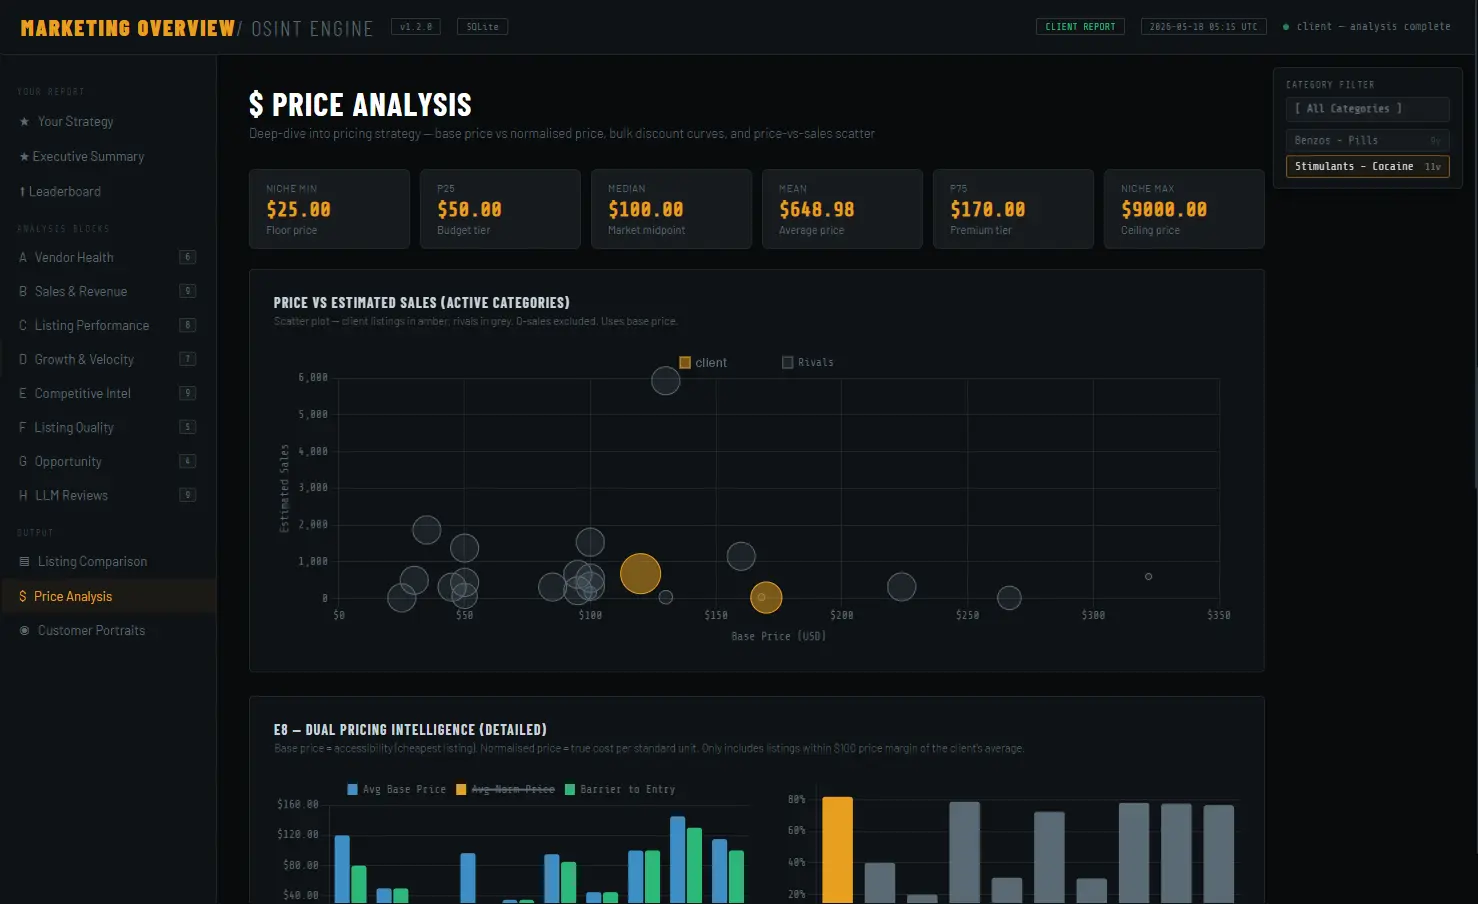Viewport: 1478px width, 904px height.
Task: Click the star icon beside Executive Summary
Action: (x=24, y=157)
